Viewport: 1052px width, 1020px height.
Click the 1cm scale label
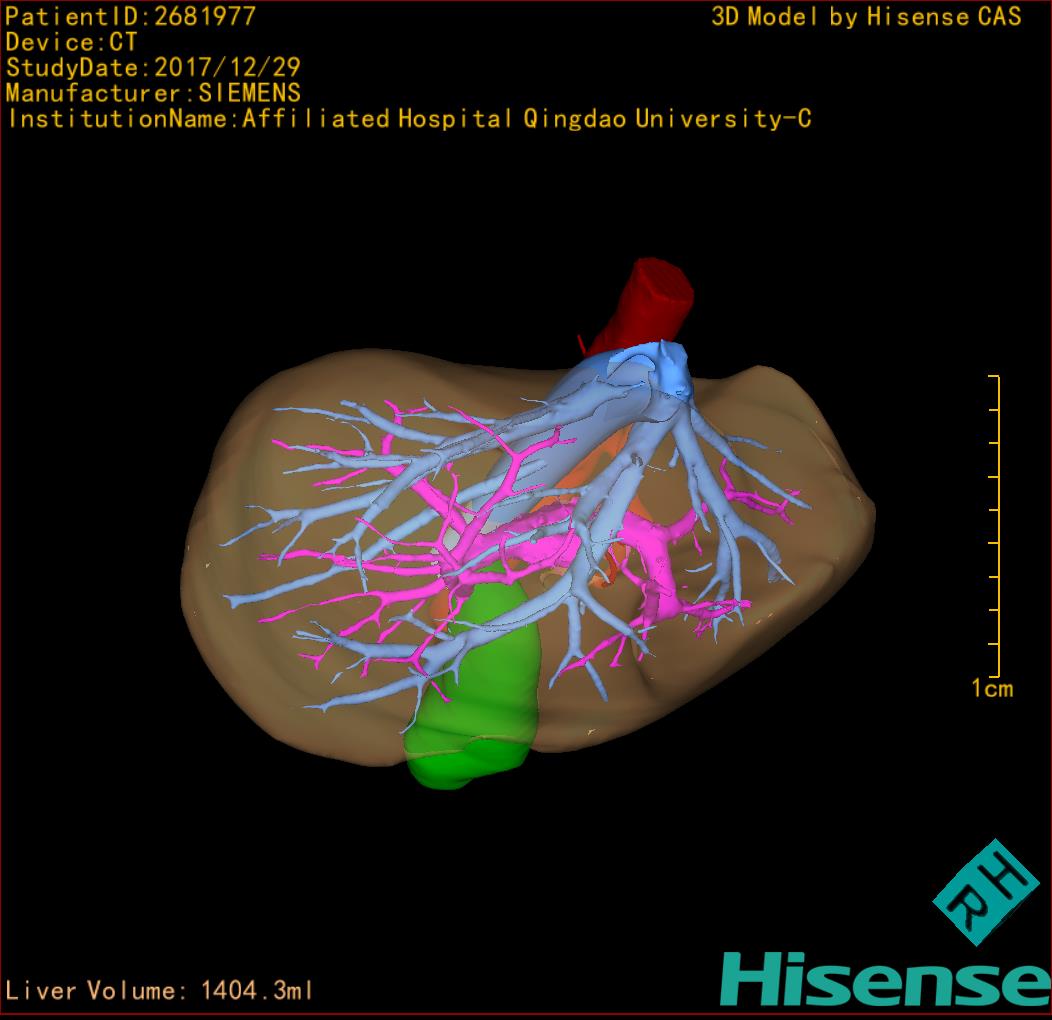coord(991,688)
